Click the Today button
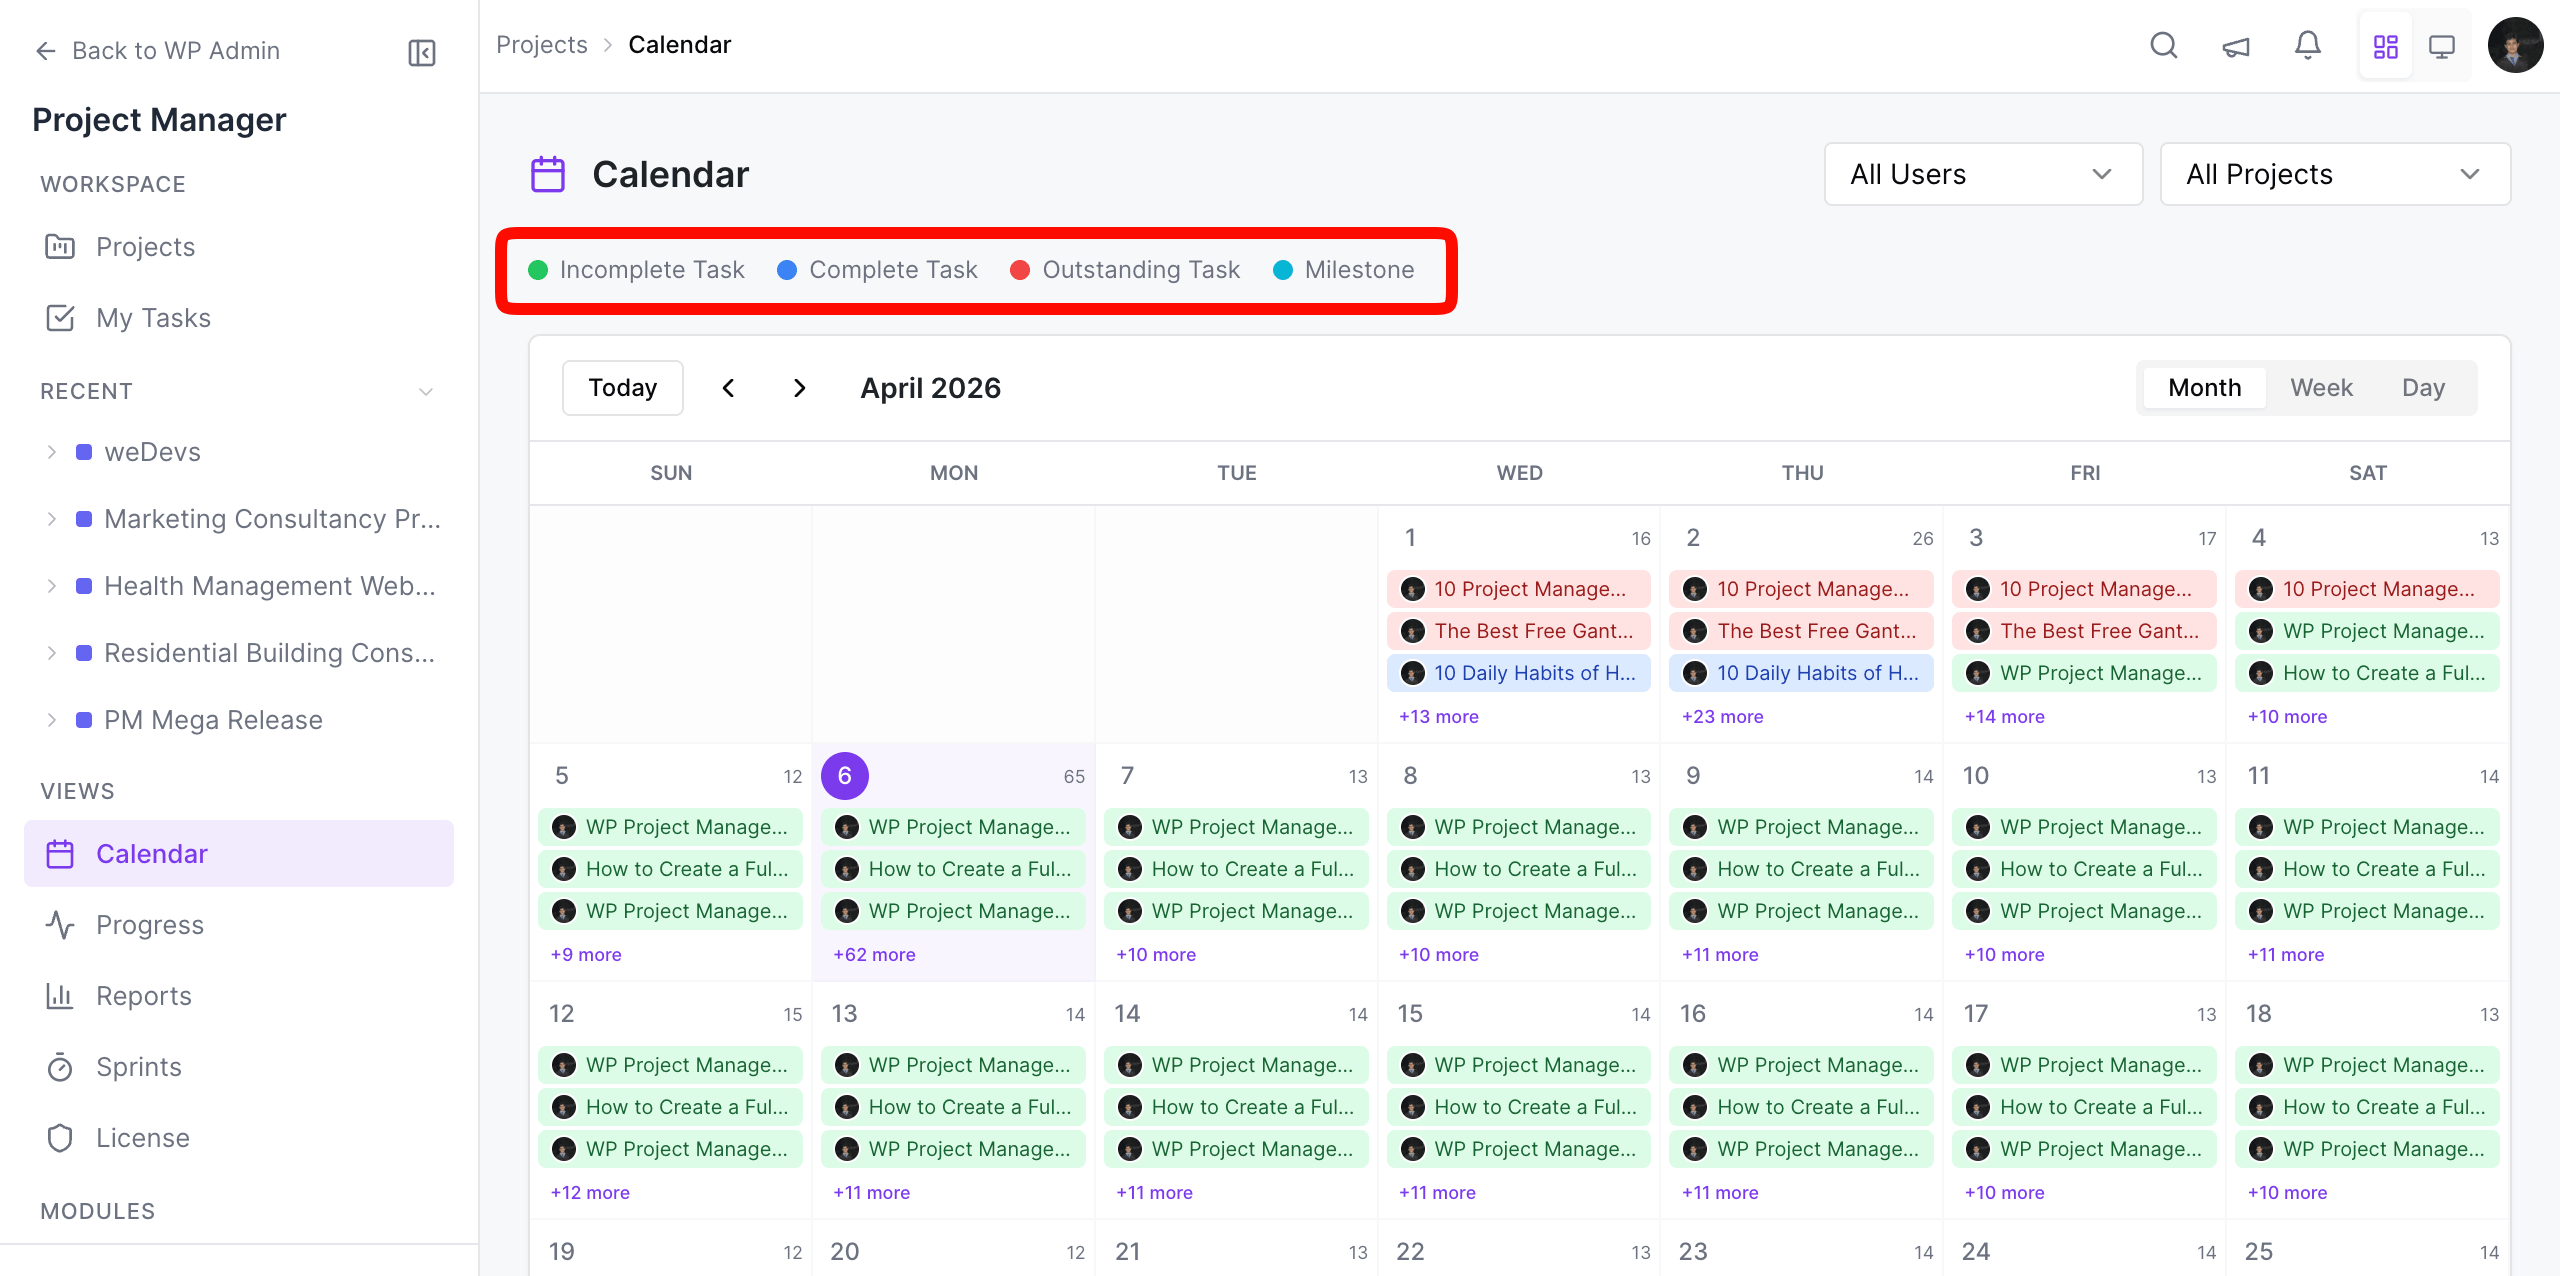 (x=622, y=388)
